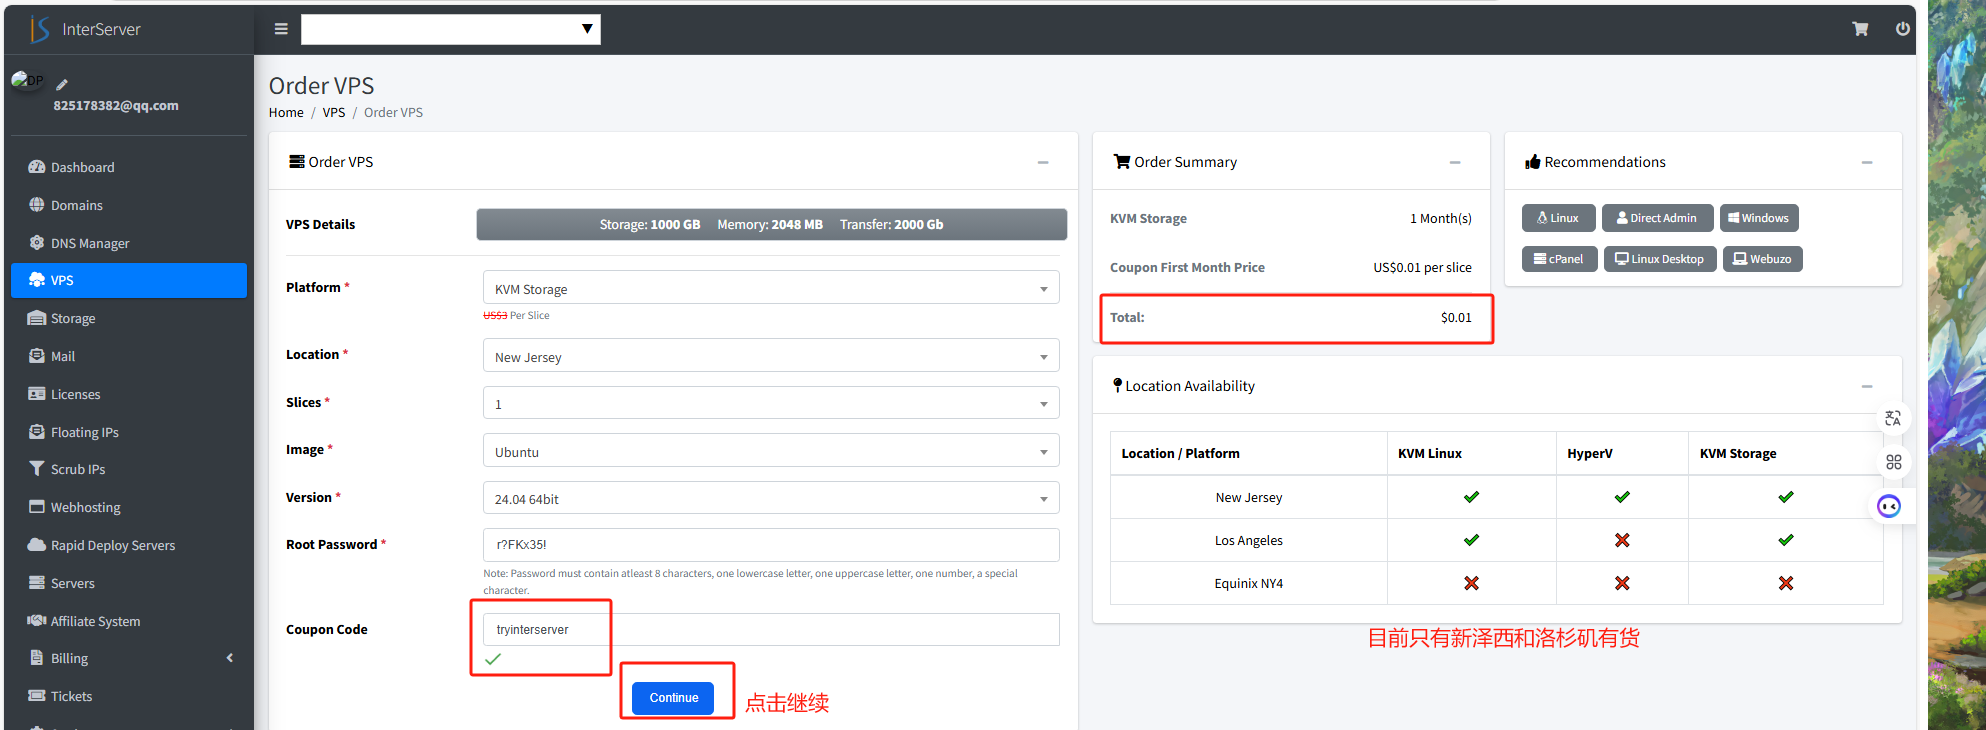Click the InterServer logo
Viewport: 1986px width, 730px height.
86,29
